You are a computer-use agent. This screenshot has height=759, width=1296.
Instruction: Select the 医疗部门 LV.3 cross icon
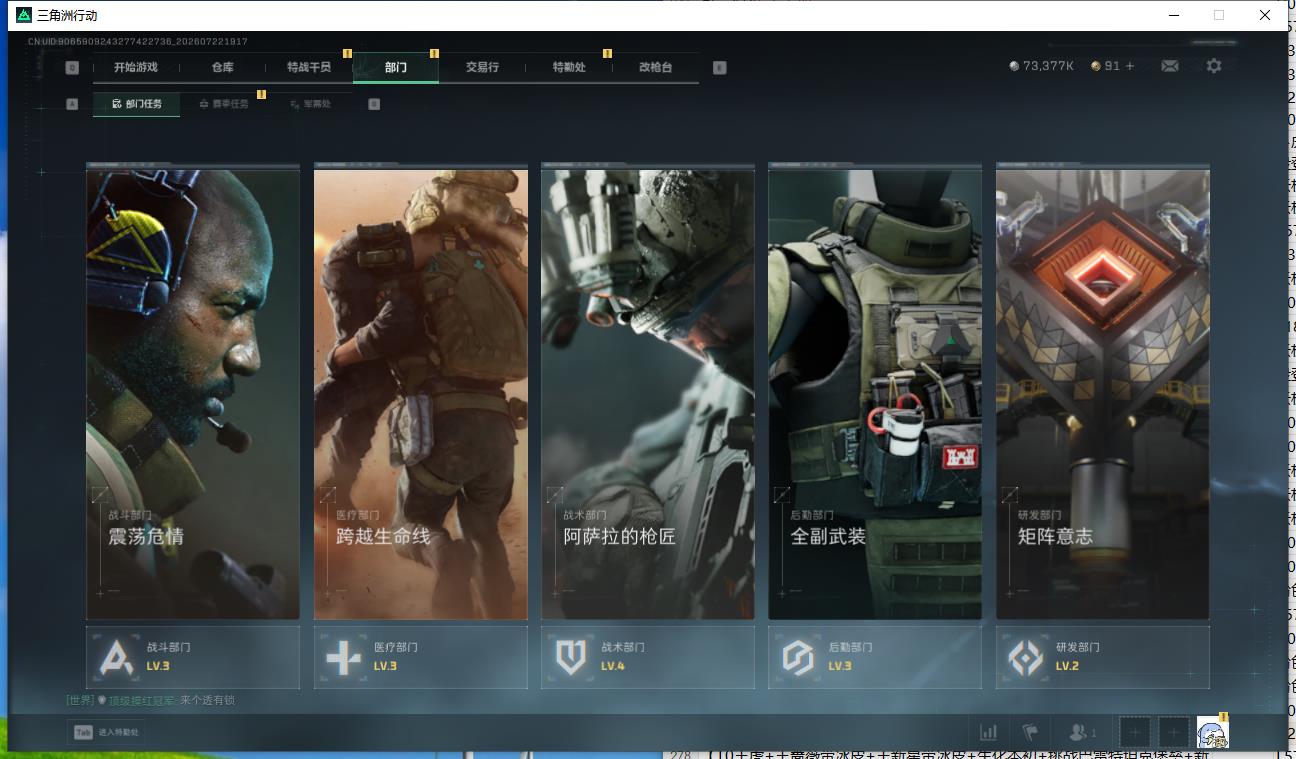tap(344, 657)
